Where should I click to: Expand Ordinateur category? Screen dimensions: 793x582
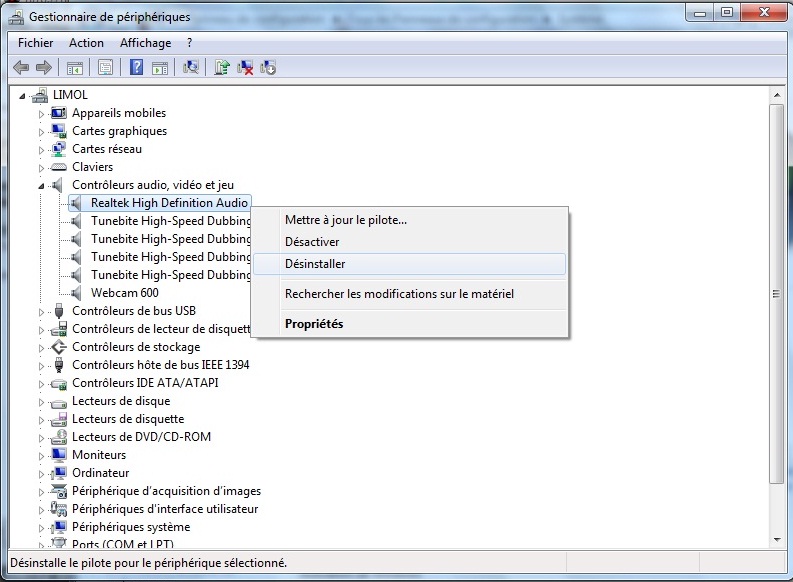click(x=41, y=474)
